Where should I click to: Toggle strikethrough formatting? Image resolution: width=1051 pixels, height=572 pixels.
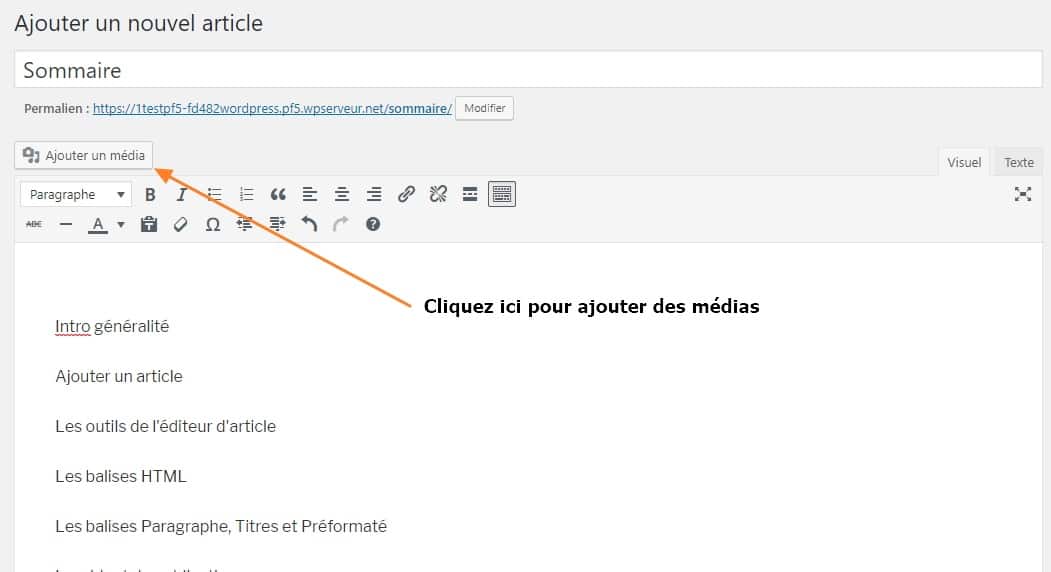(34, 224)
